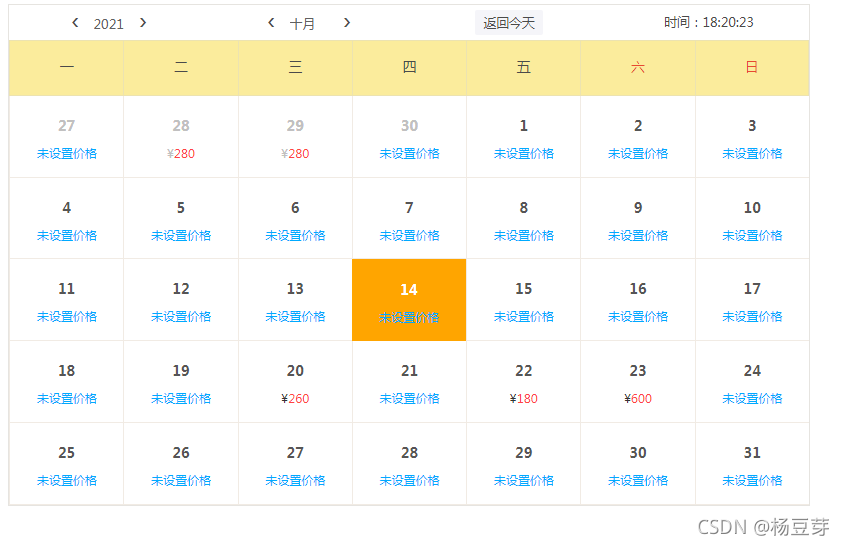Click ¥600 price on date 23

[x=638, y=399]
